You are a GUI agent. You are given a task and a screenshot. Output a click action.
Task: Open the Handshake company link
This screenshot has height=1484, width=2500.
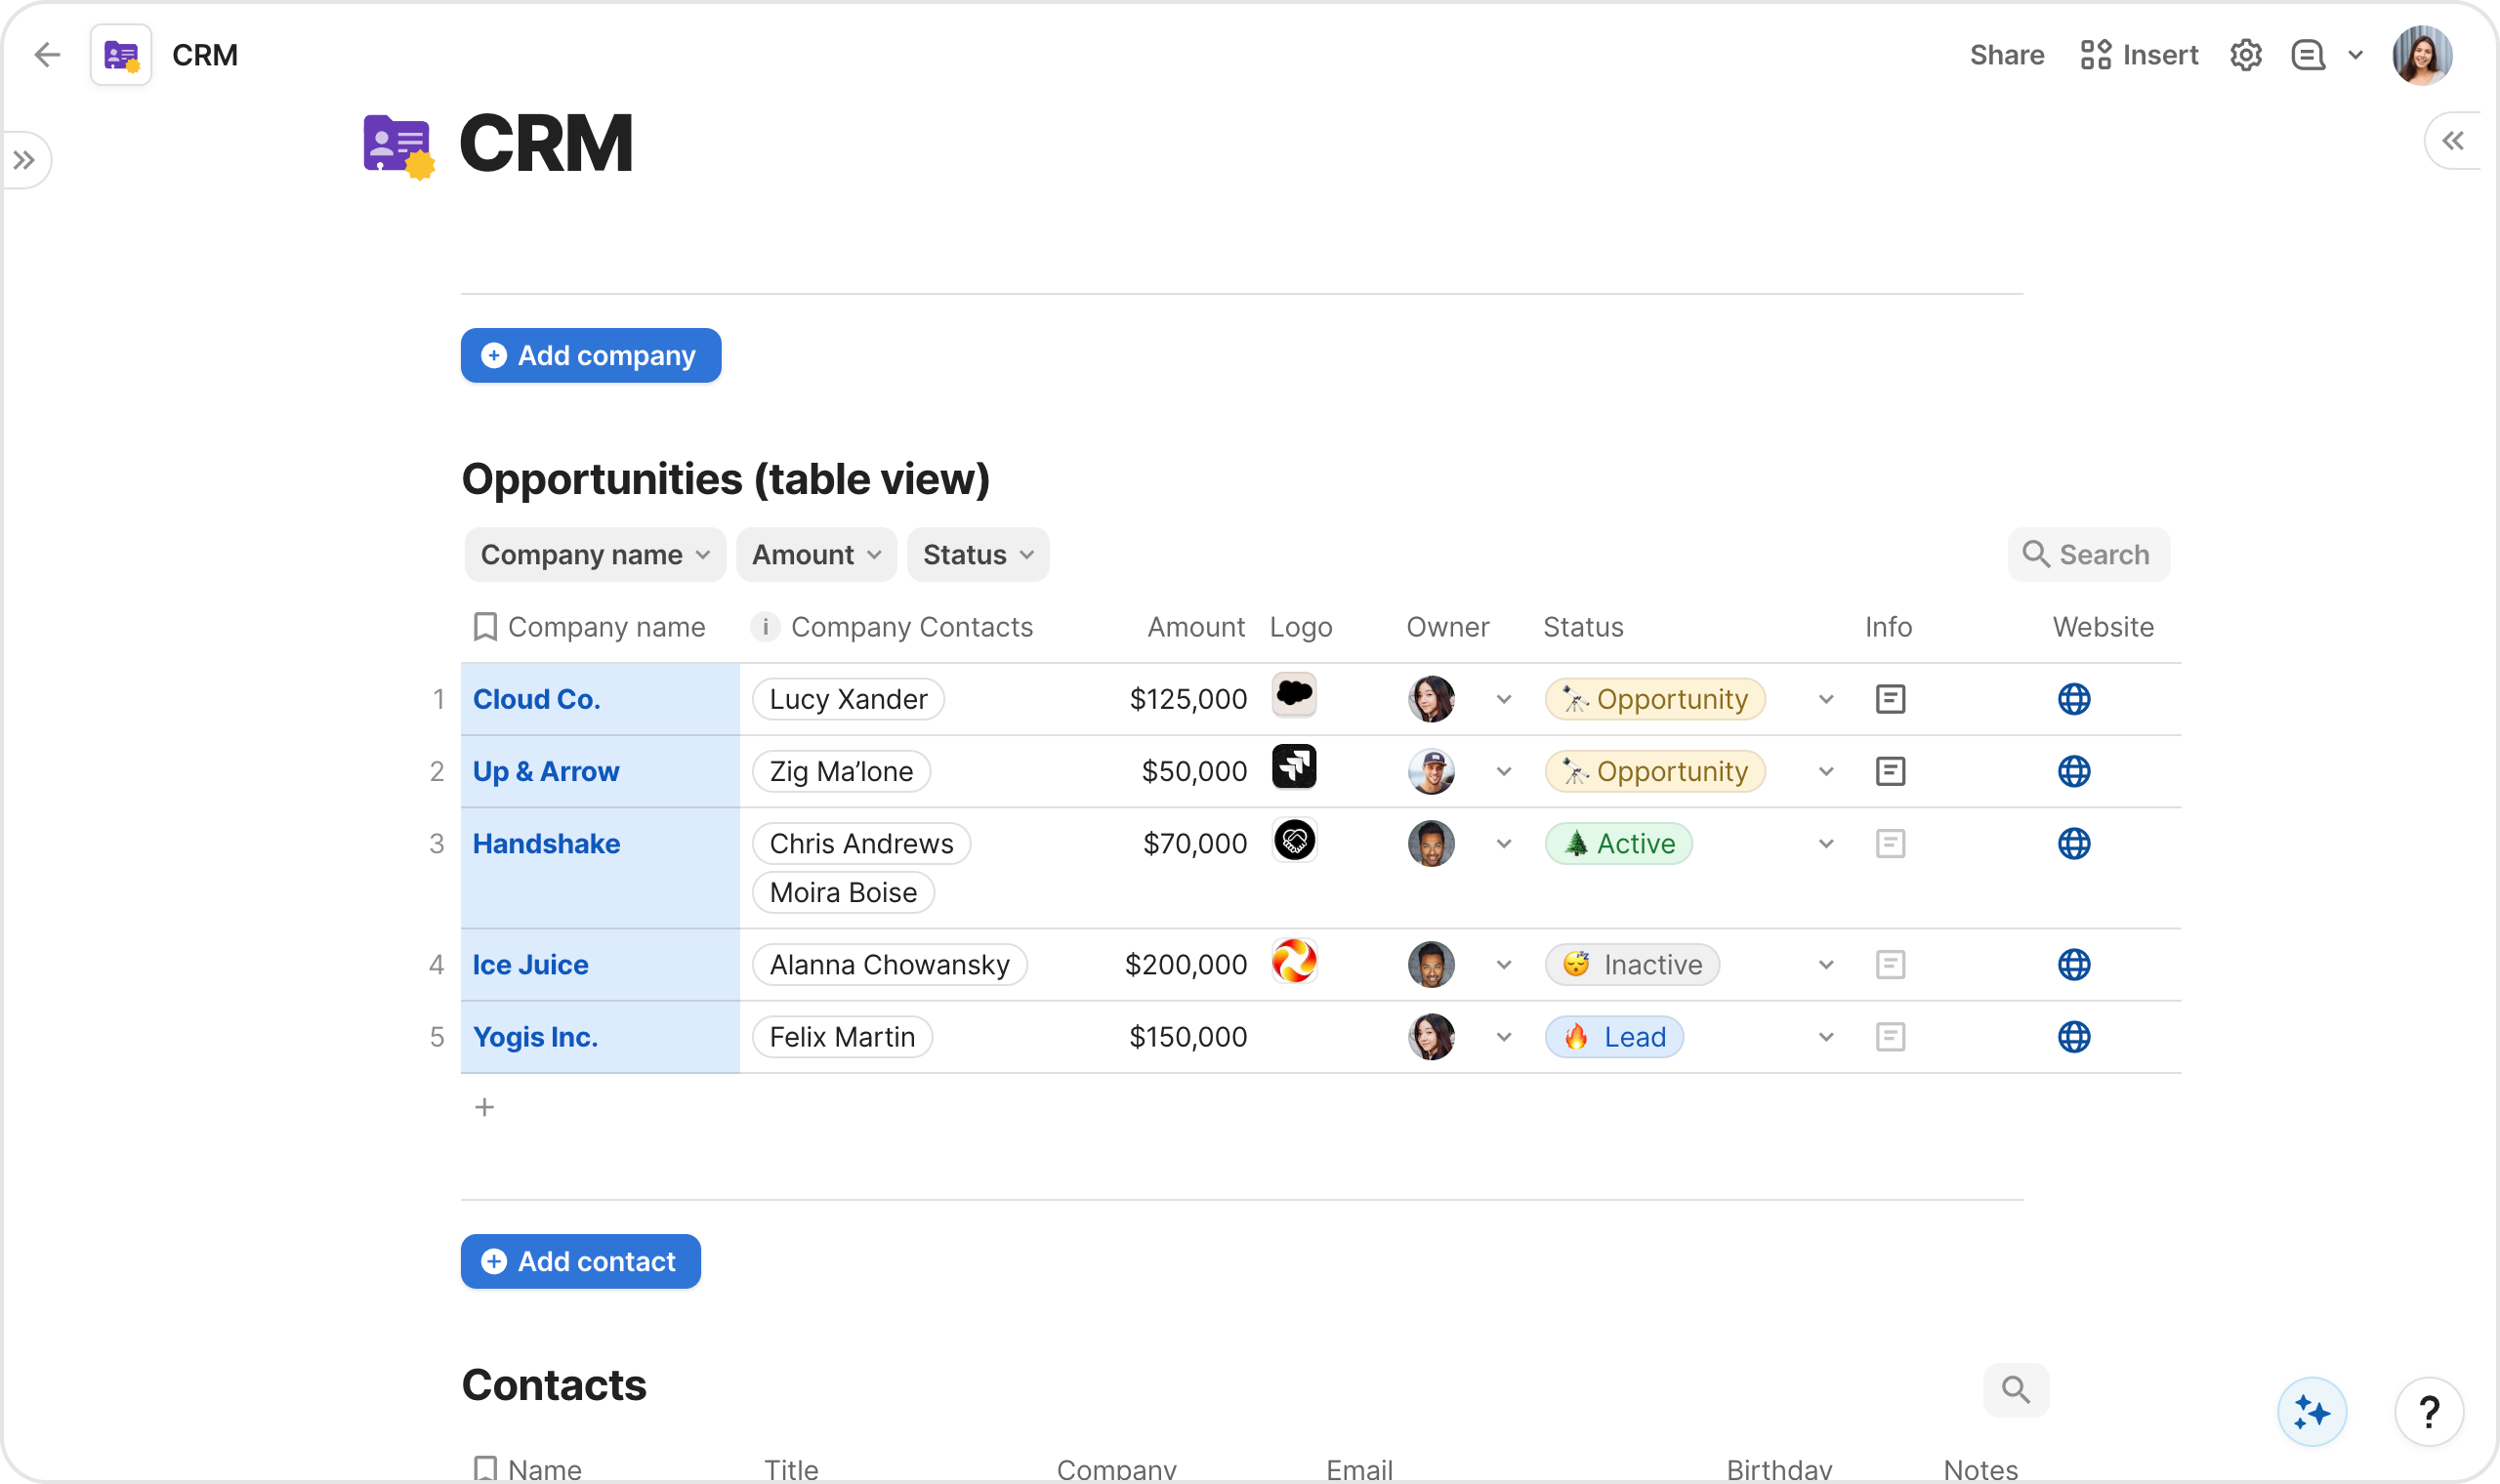pyautogui.click(x=546, y=844)
